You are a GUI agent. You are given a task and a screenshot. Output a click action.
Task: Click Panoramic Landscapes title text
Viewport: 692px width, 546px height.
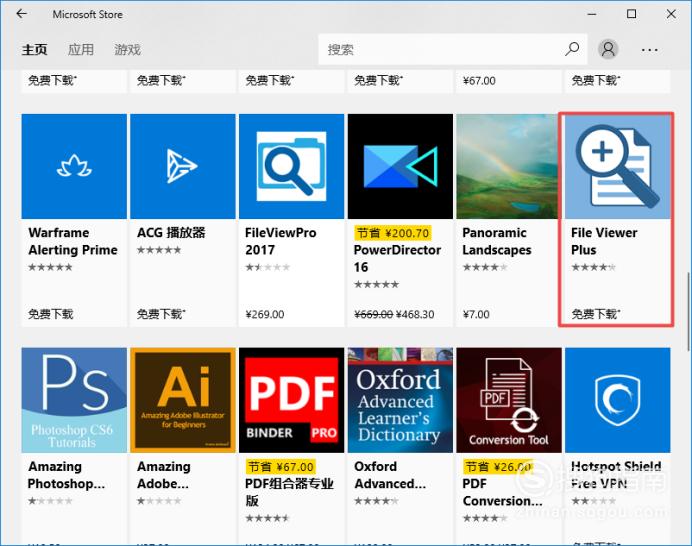pos(496,241)
